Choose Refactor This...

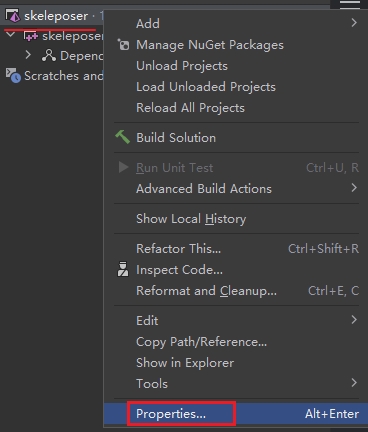[236, 249]
